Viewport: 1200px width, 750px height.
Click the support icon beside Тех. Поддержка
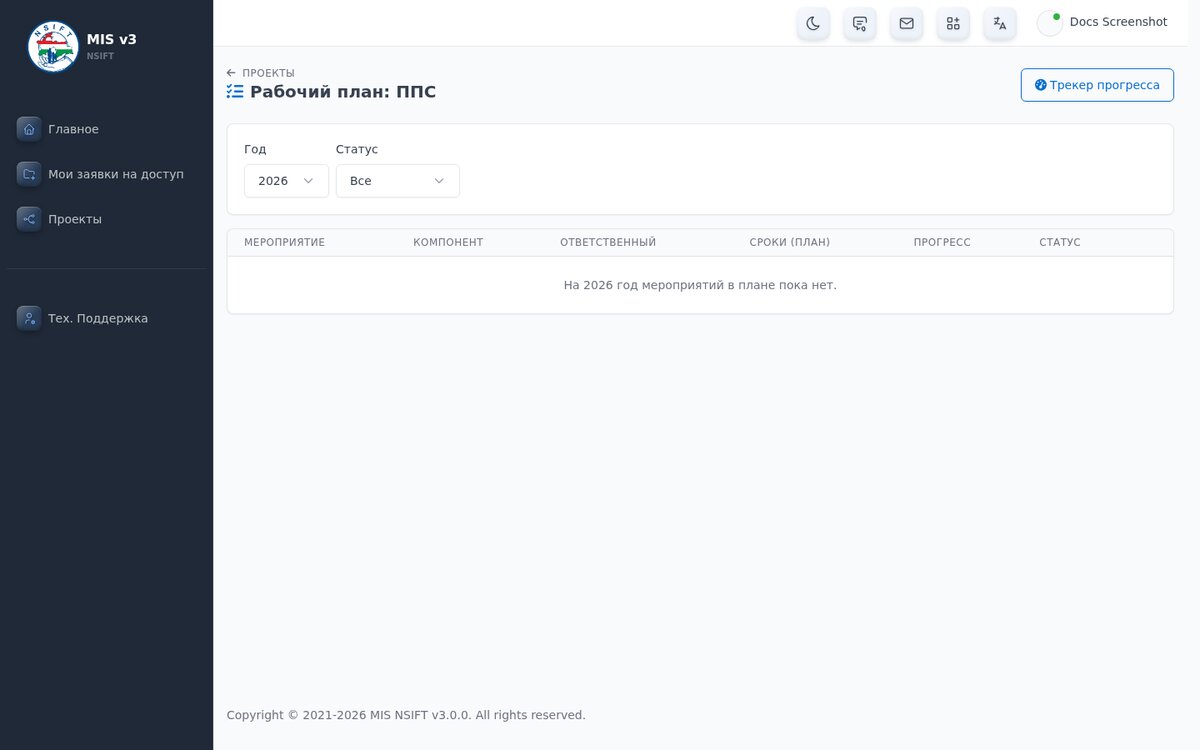click(29, 318)
